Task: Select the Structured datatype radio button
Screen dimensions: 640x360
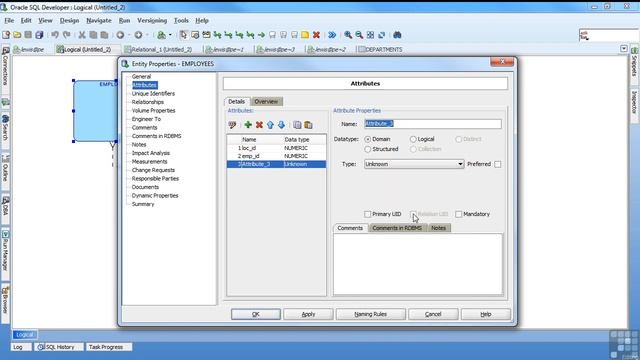Action: pos(368,149)
